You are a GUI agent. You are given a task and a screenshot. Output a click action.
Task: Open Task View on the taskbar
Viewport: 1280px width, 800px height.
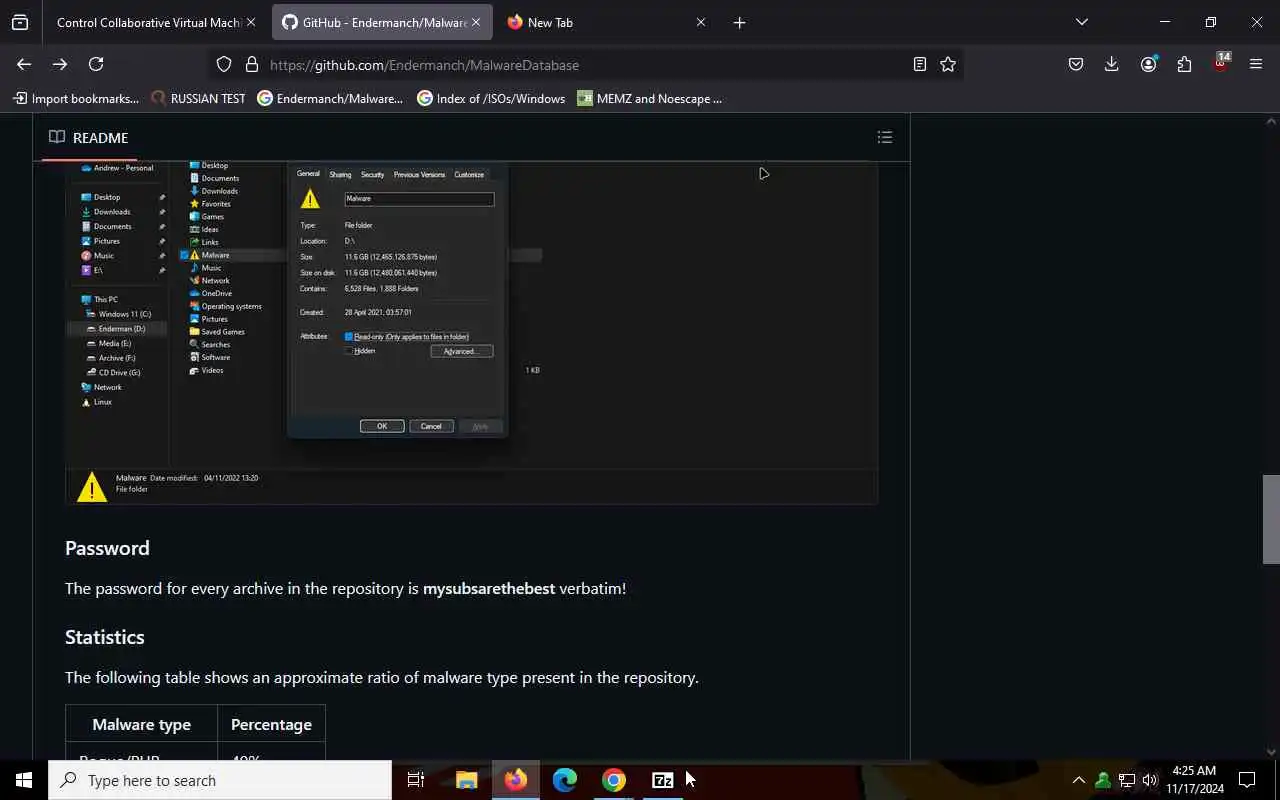416,780
